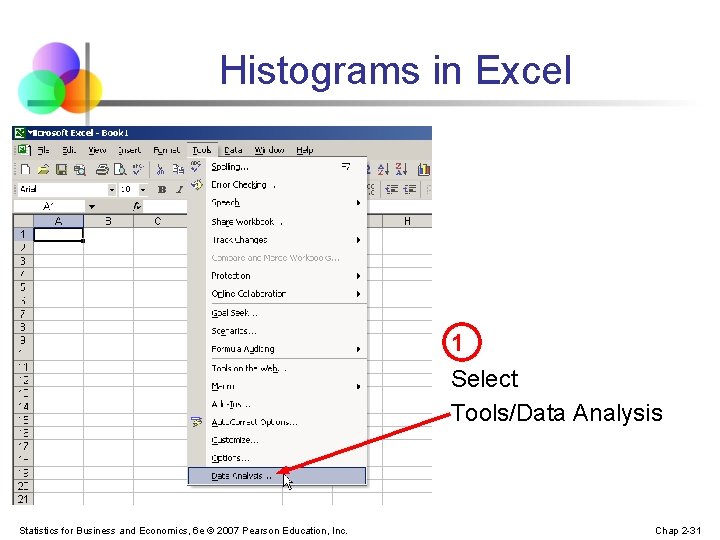
Task: Open the font size dropdown
Action: [143, 189]
